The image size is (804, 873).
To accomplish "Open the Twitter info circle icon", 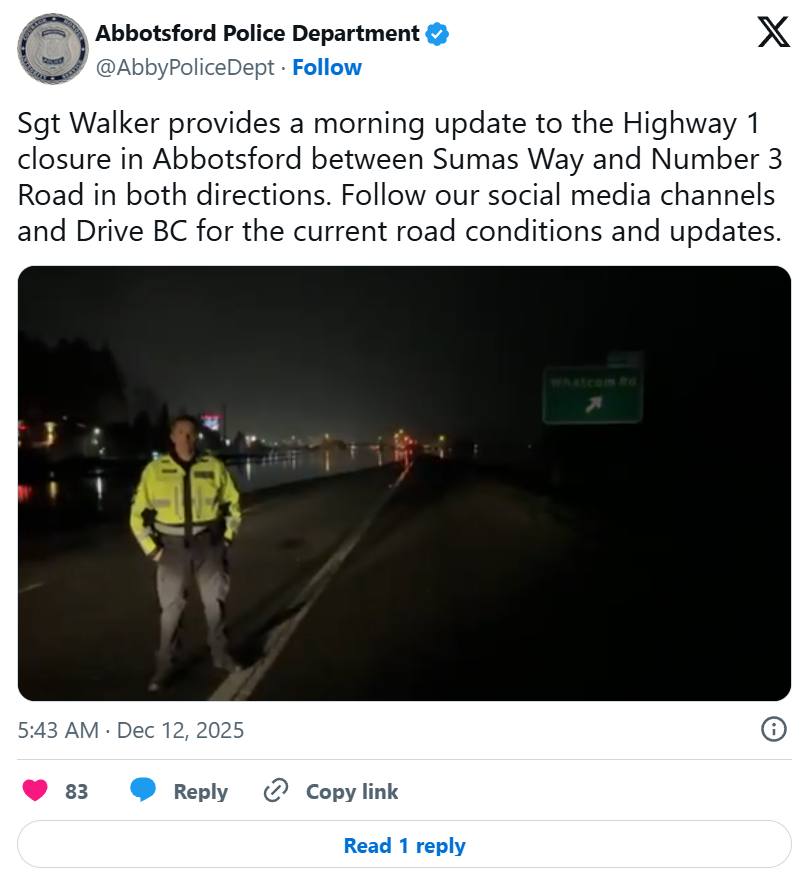I will (773, 729).
